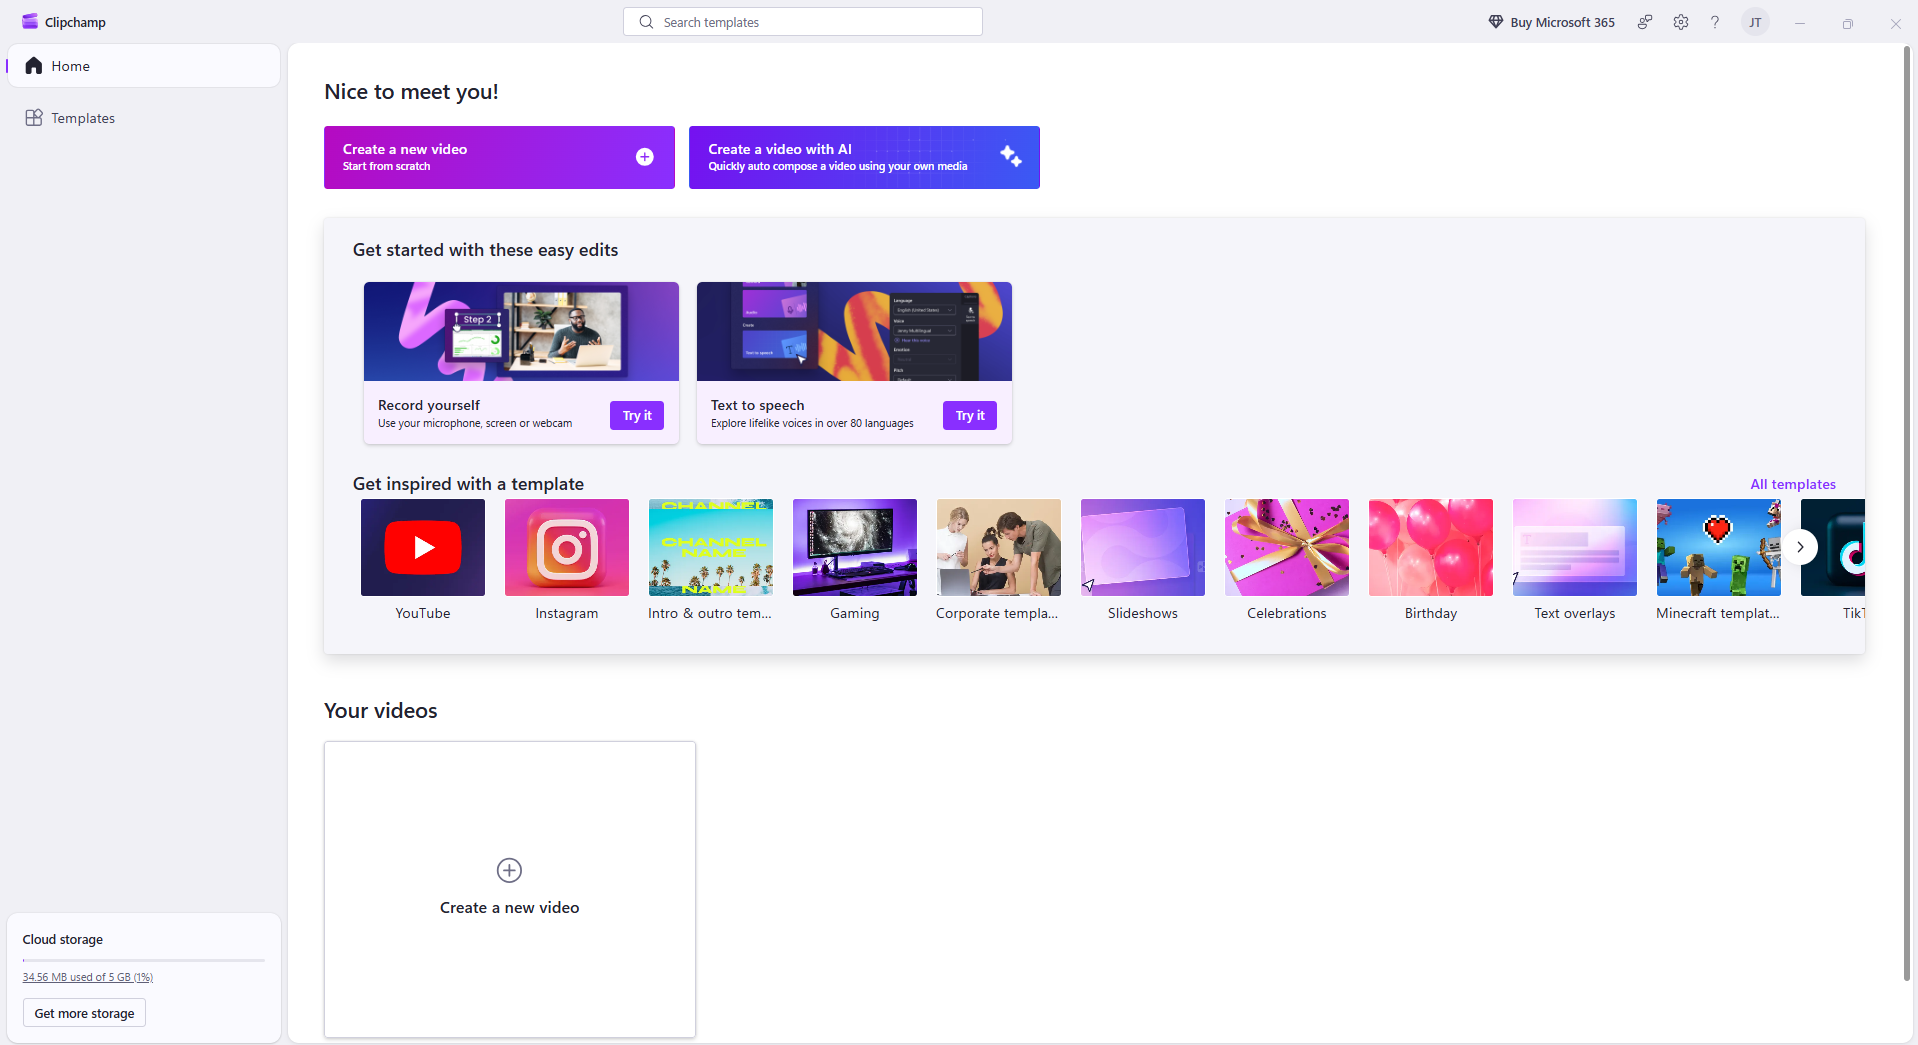The width and height of the screenshot is (1918, 1045).
Task: Click the AI sparkle icon
Action: (1011, 156)
